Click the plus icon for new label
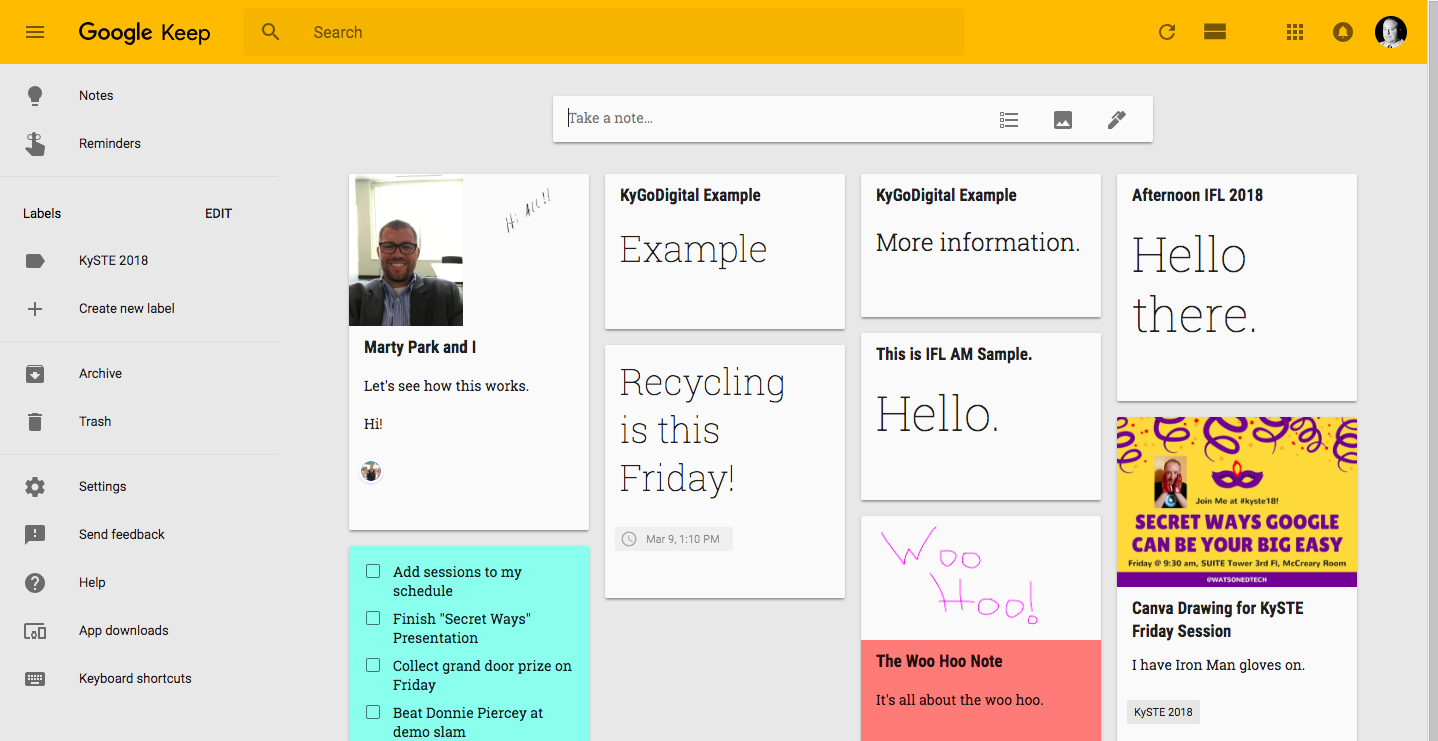Screen dimensions: 1438x741 35,309
